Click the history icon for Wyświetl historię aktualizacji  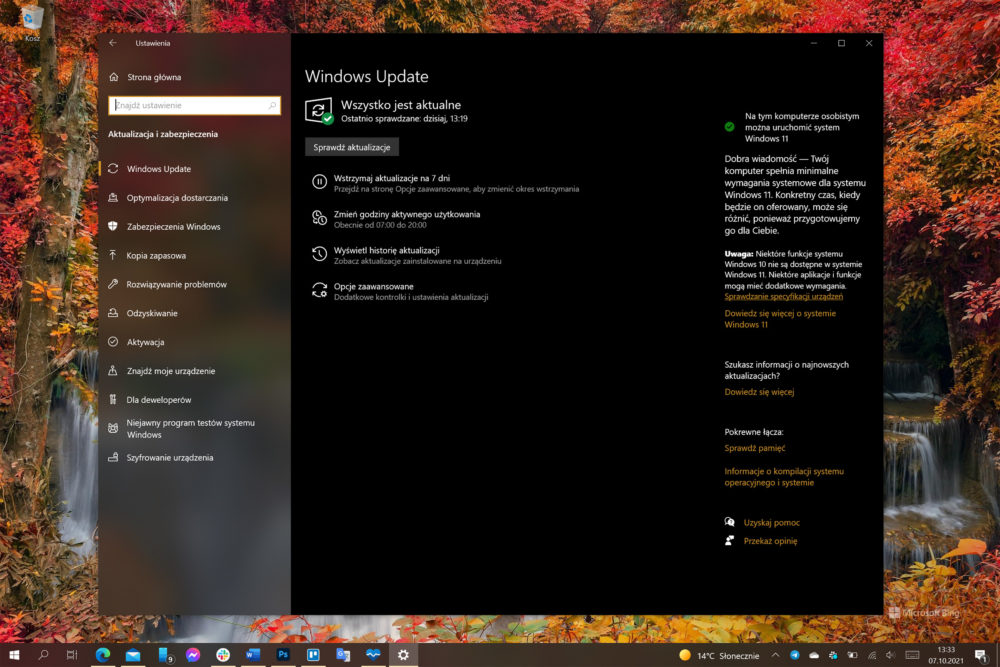point(319,254)
